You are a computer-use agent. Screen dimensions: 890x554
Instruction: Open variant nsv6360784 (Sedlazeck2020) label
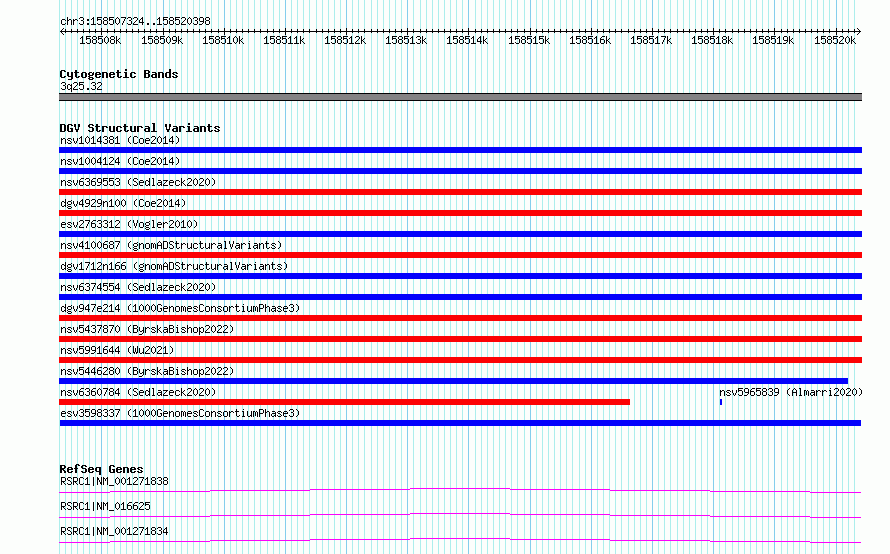point(138,392)
